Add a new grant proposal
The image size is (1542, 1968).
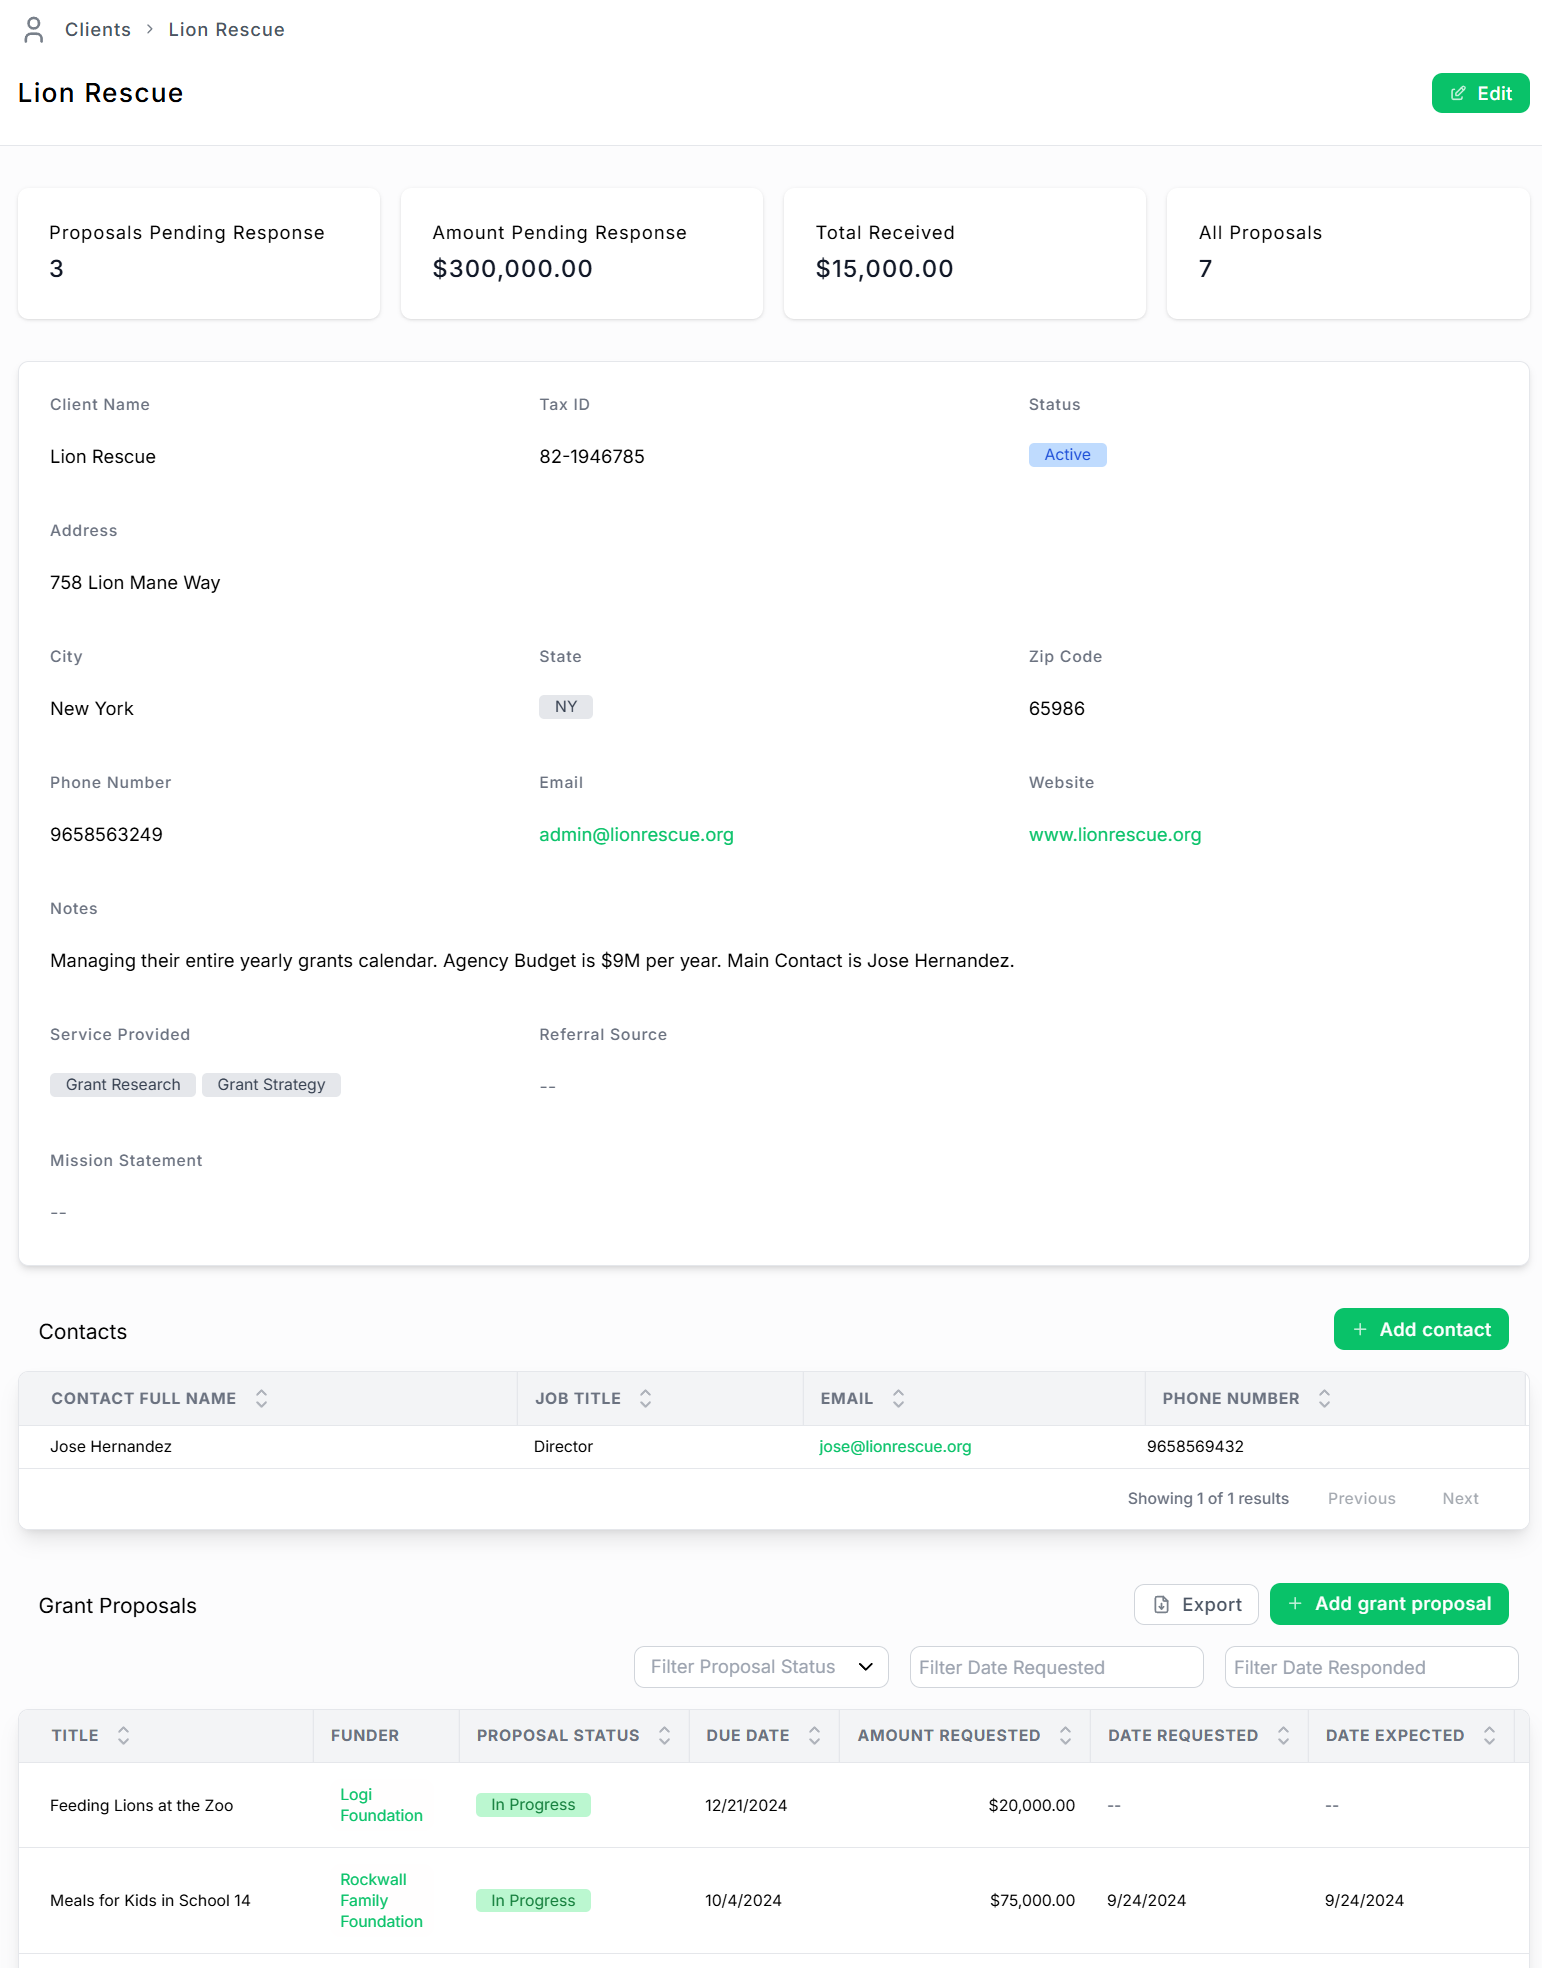click(x=1389, y=1604)
